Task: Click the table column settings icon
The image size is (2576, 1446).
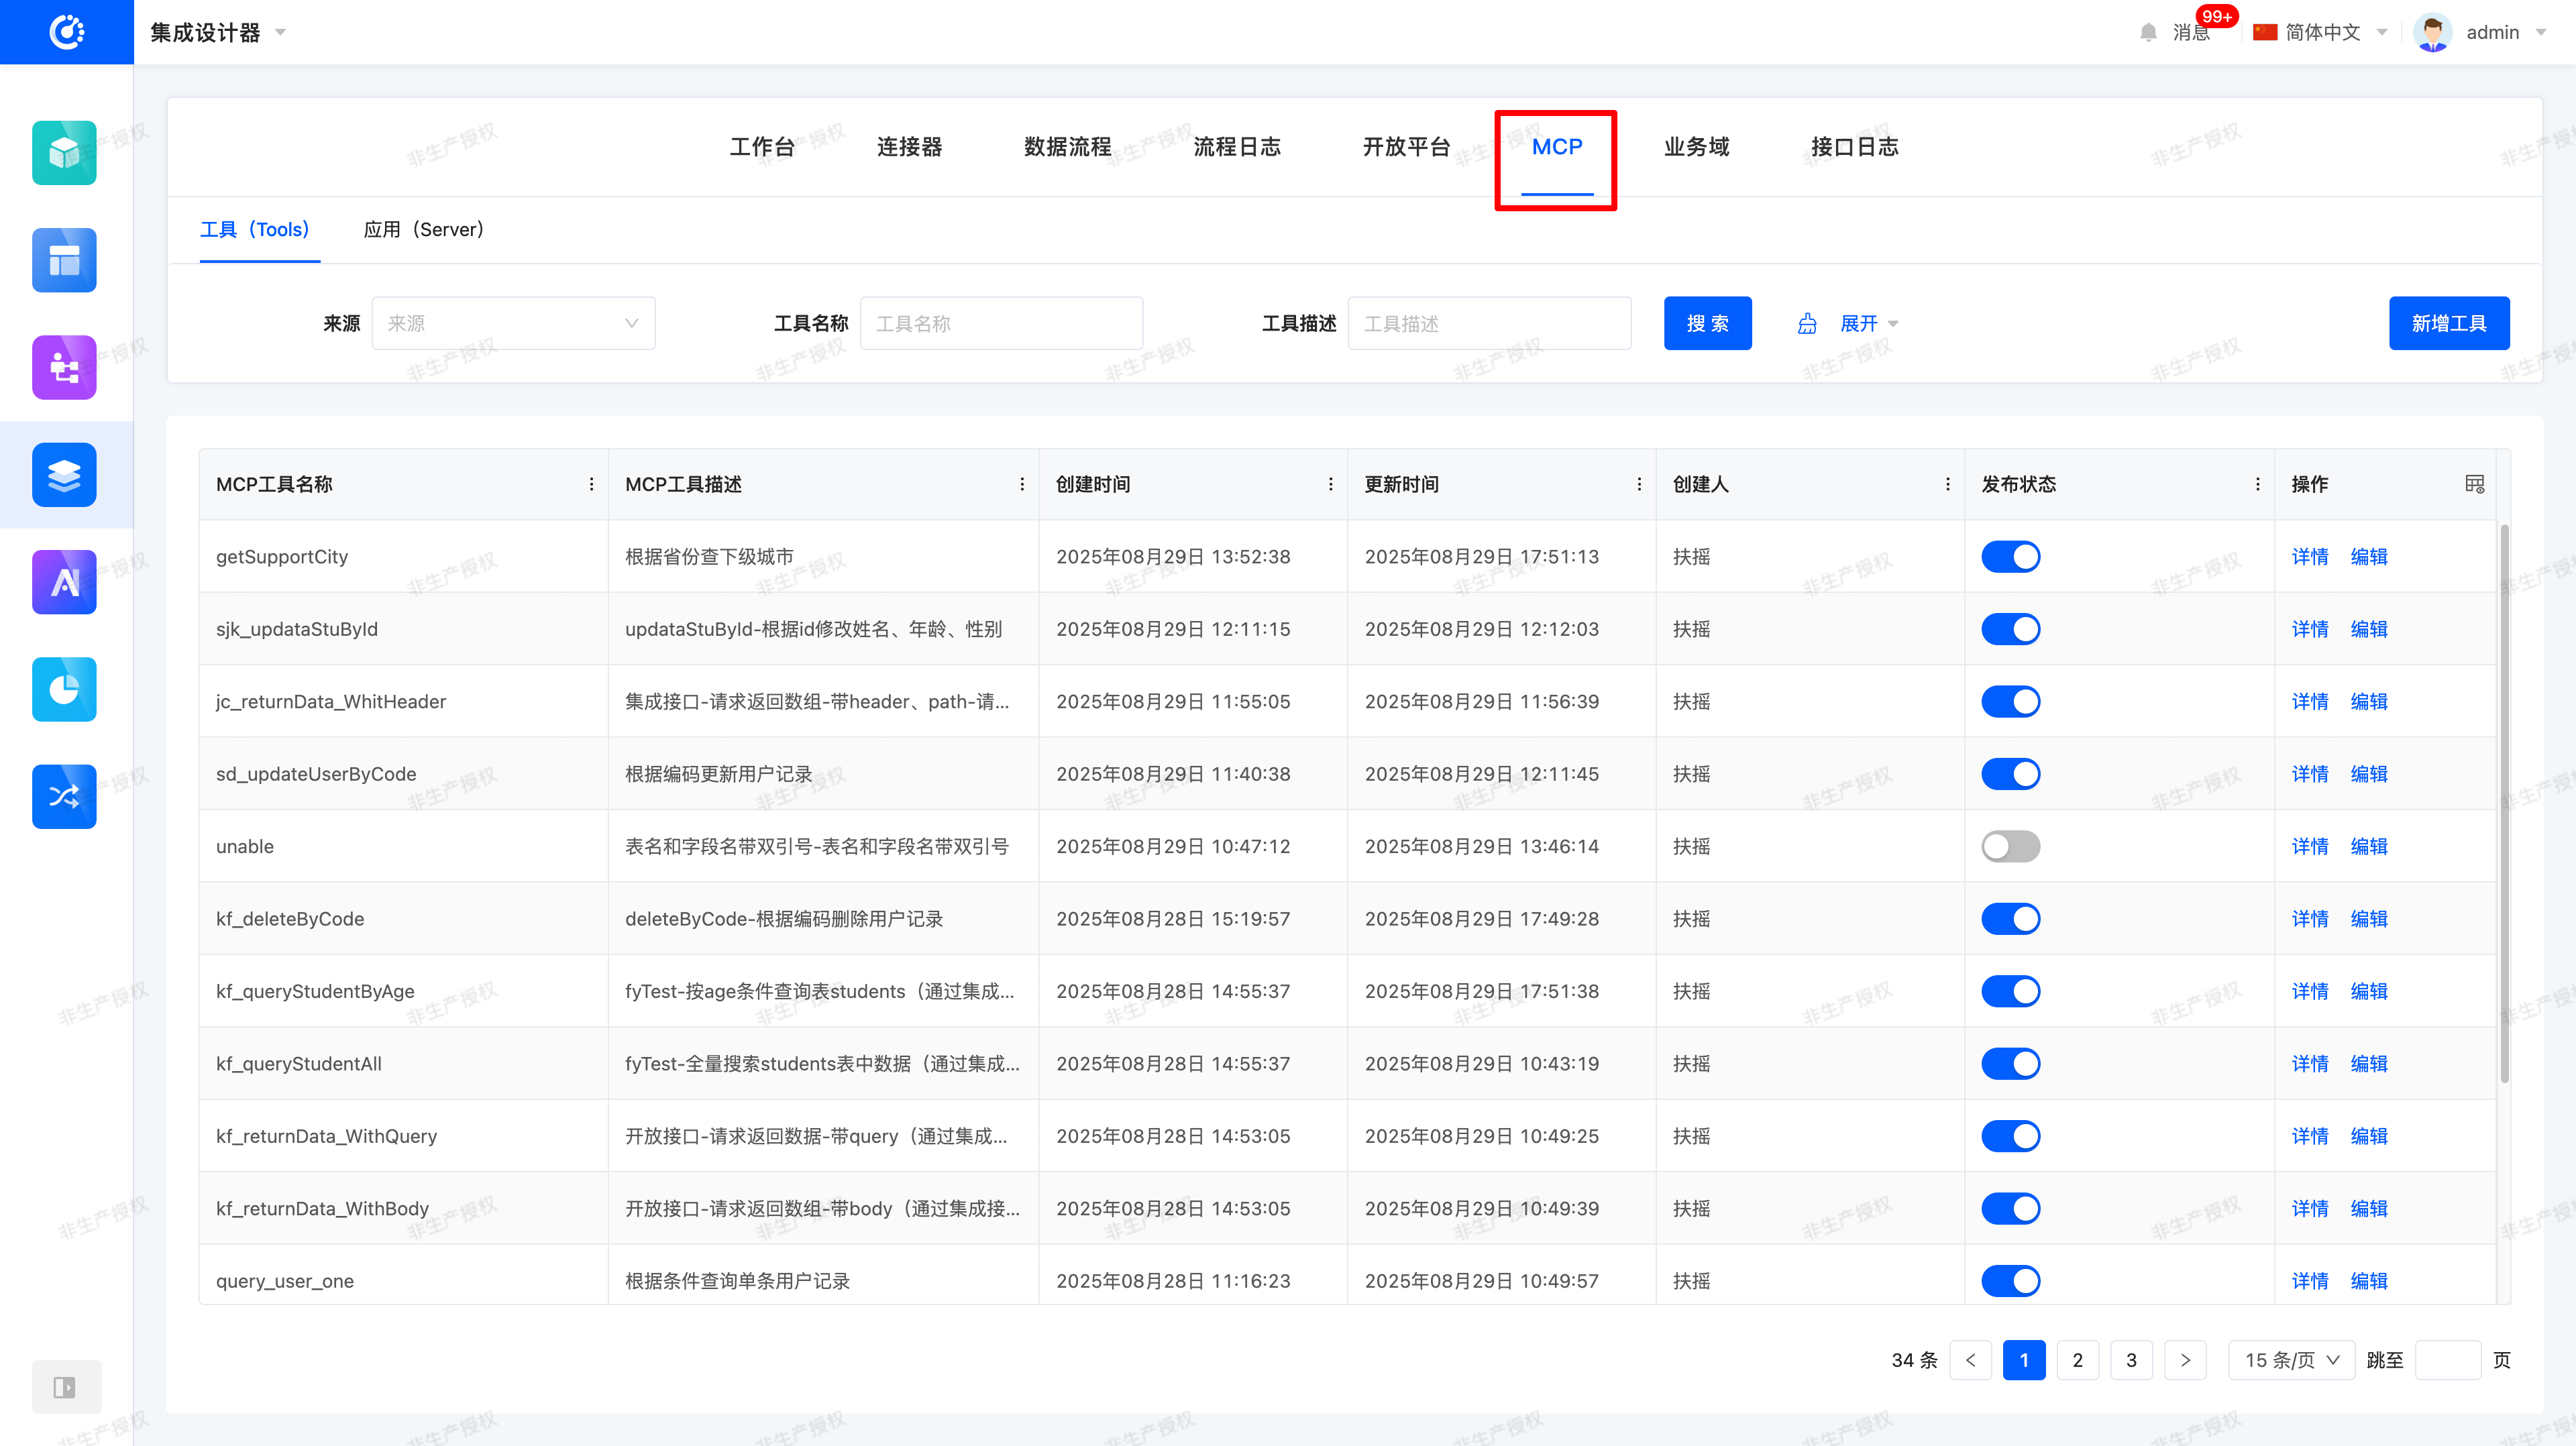Action: tap(2474, 484)
